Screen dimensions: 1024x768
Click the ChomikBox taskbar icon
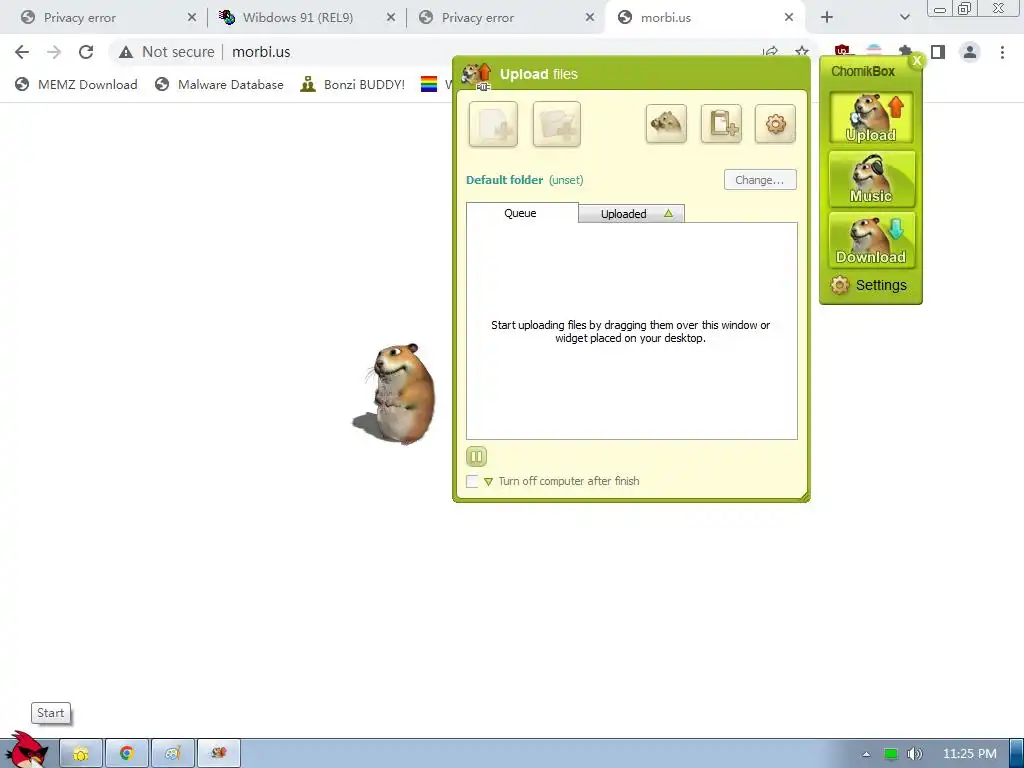point(219,754)
